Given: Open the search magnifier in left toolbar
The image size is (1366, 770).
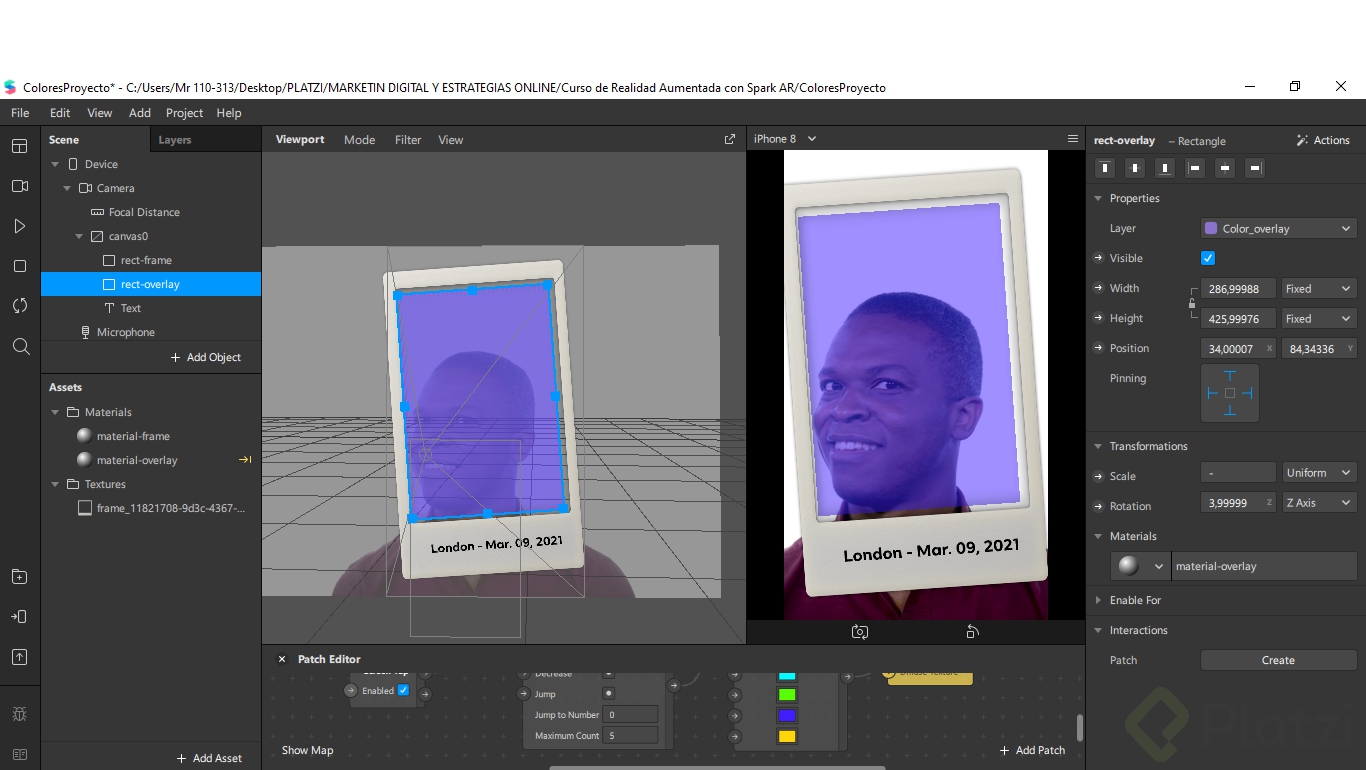Looking at the screenshot, I should pos(20,346).
